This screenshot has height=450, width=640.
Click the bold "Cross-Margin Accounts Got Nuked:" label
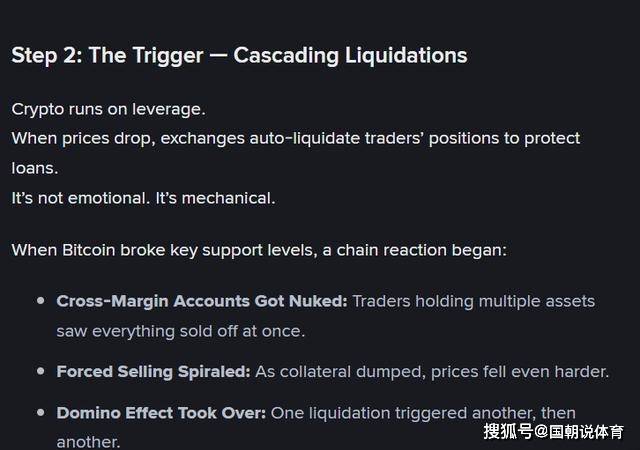(x=202, y=300)
